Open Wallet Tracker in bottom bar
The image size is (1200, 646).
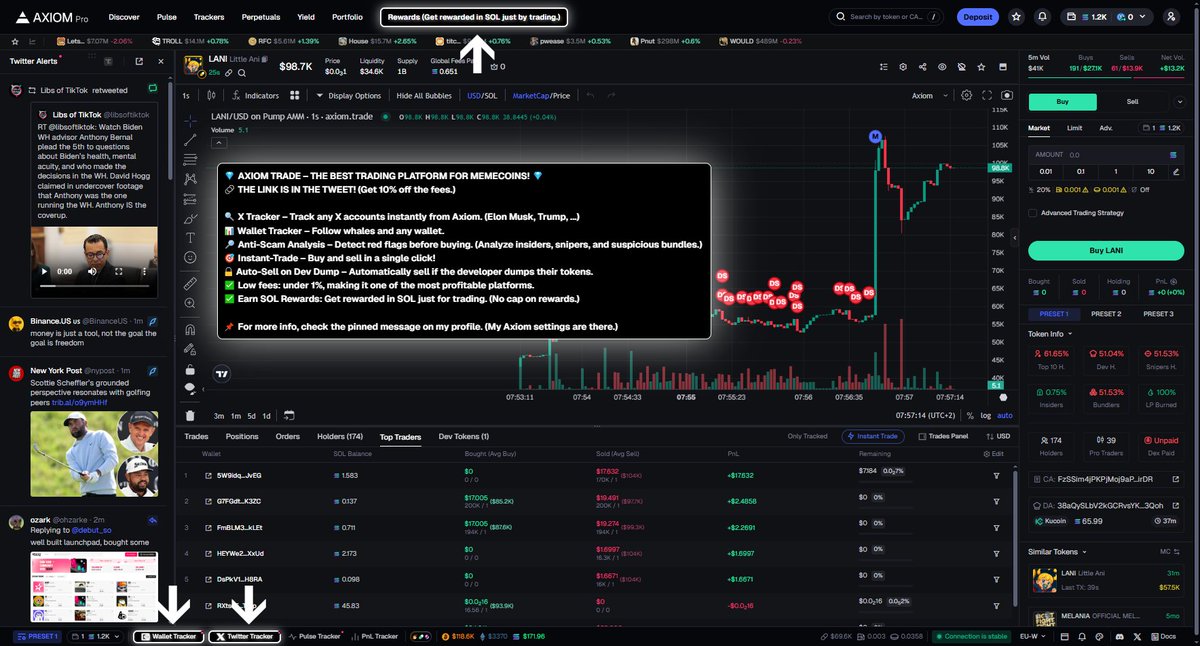[168, 636]
